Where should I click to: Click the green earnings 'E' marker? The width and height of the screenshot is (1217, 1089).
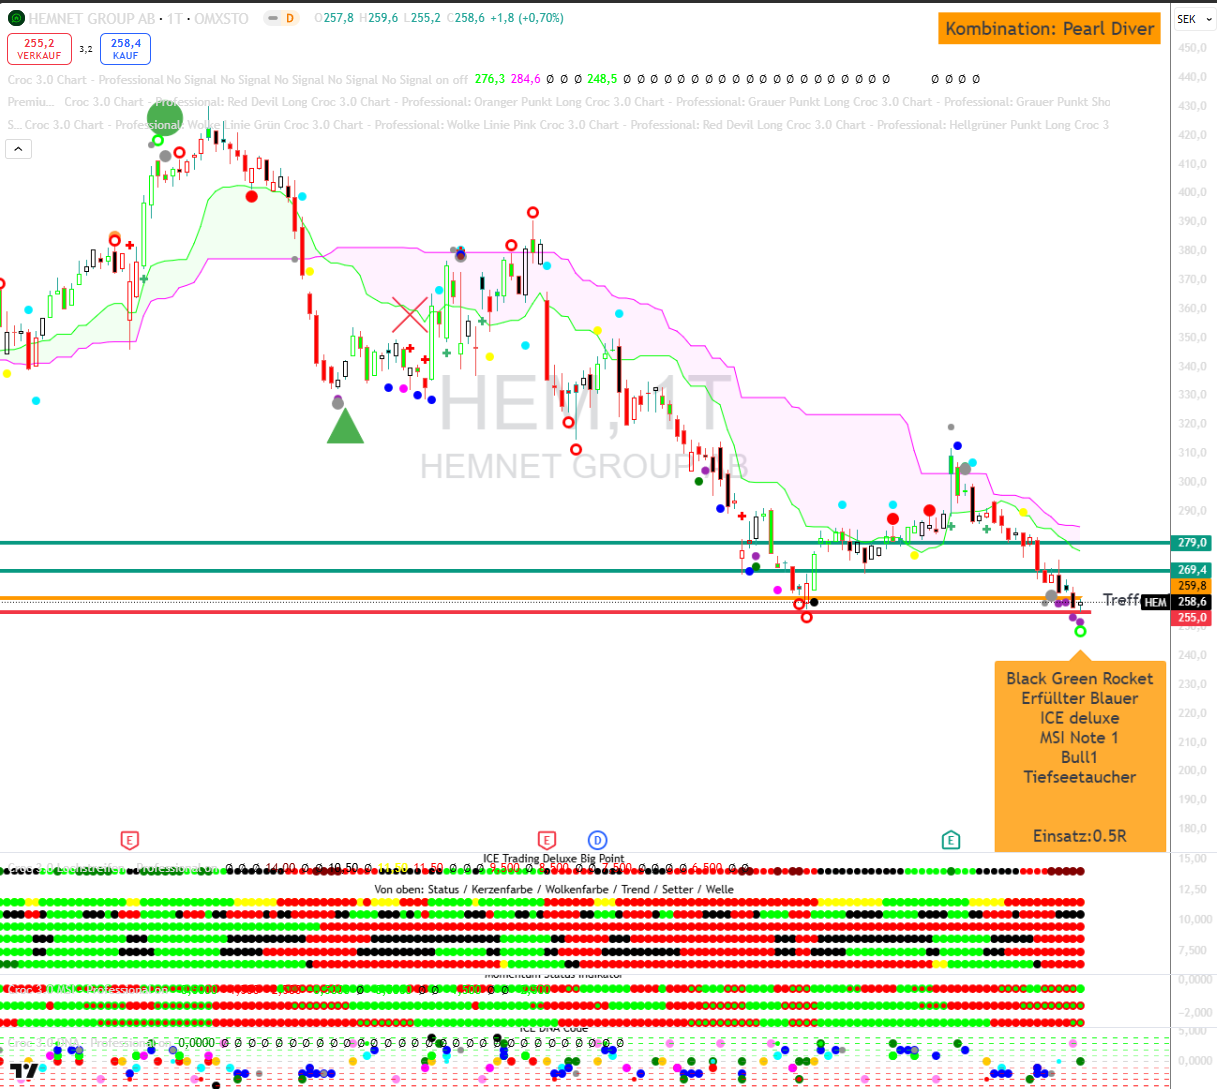click(951, 840)
